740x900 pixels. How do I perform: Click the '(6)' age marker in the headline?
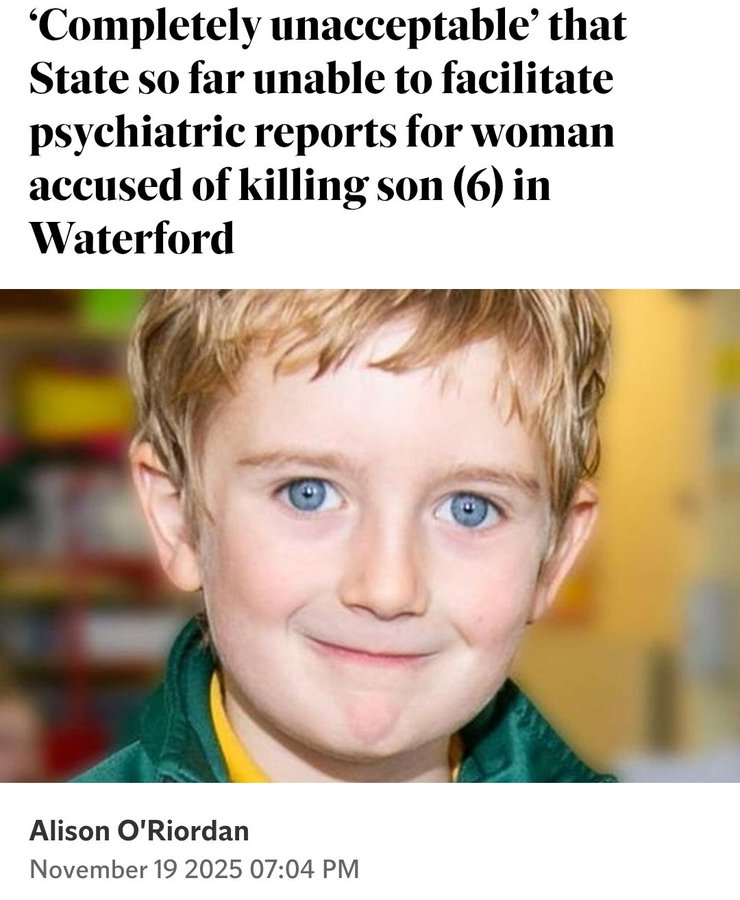[479, 185]
